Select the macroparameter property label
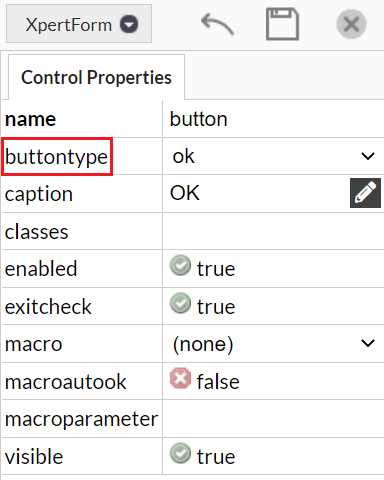The image size is (384, 480). [x=81, y=419]
